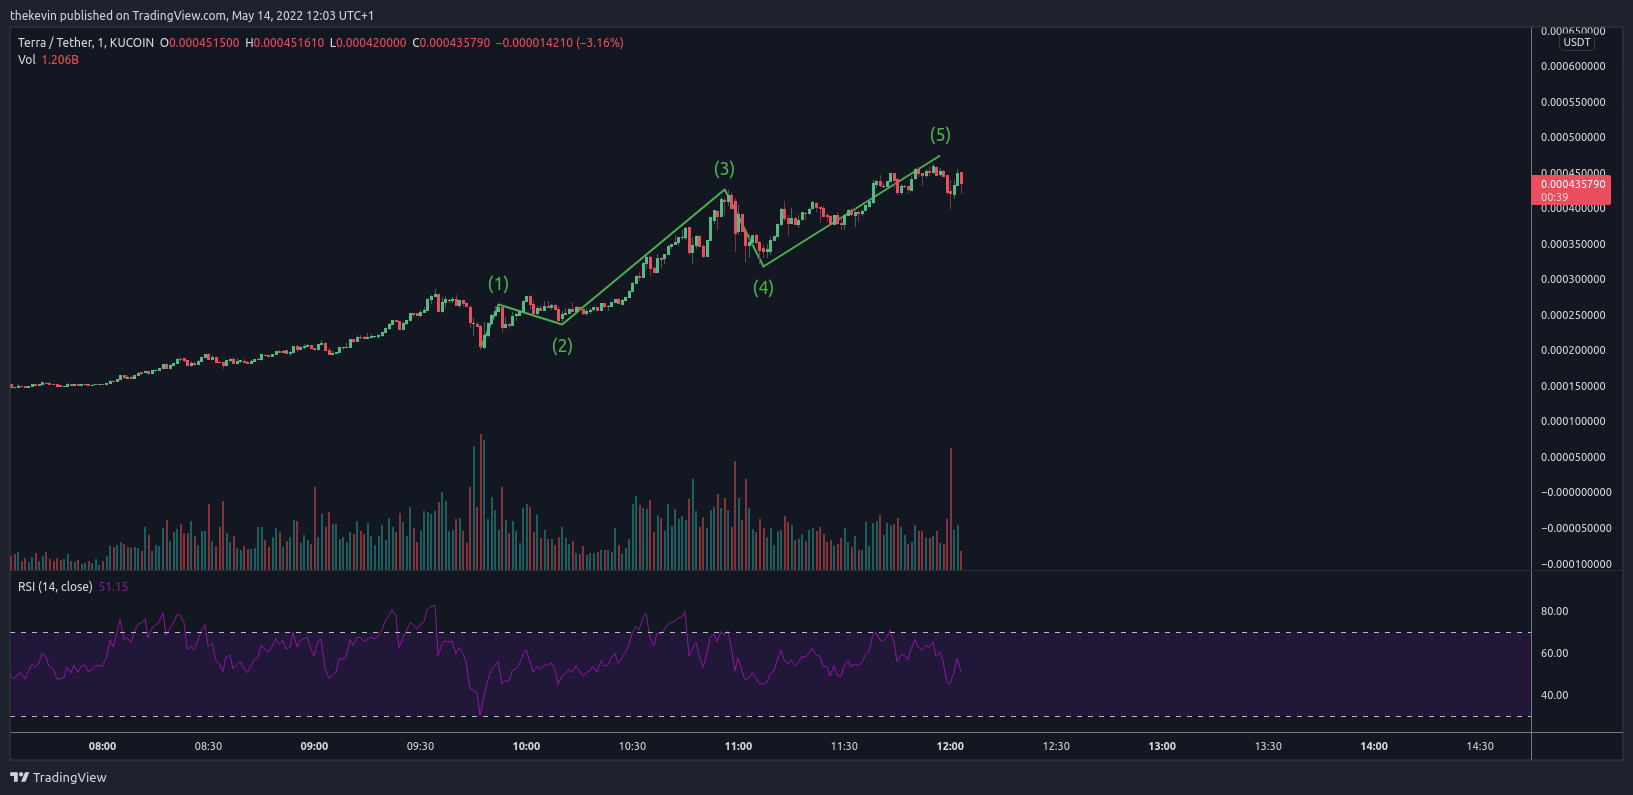The width and height of the screenshot is (1633, 795).
Task: Click the USDT currency label on price axis
Action: 1577,42
